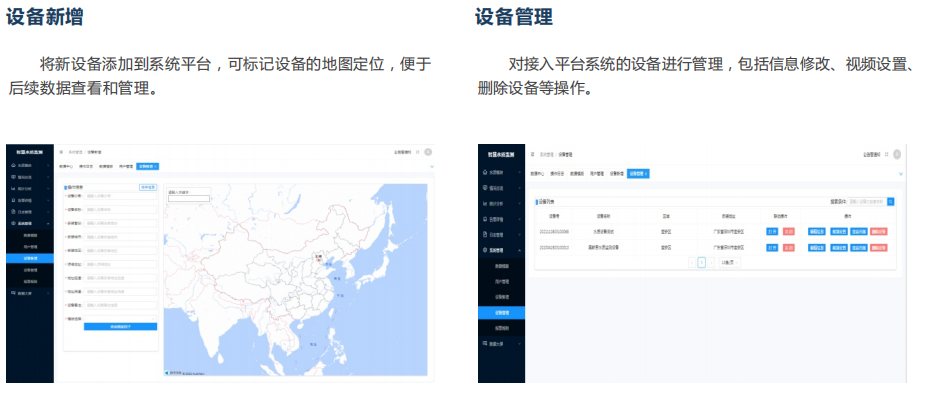
Task: Expand tab bar chevron at right of 设备管理 screenshot
Action: (x=901, y=174)
